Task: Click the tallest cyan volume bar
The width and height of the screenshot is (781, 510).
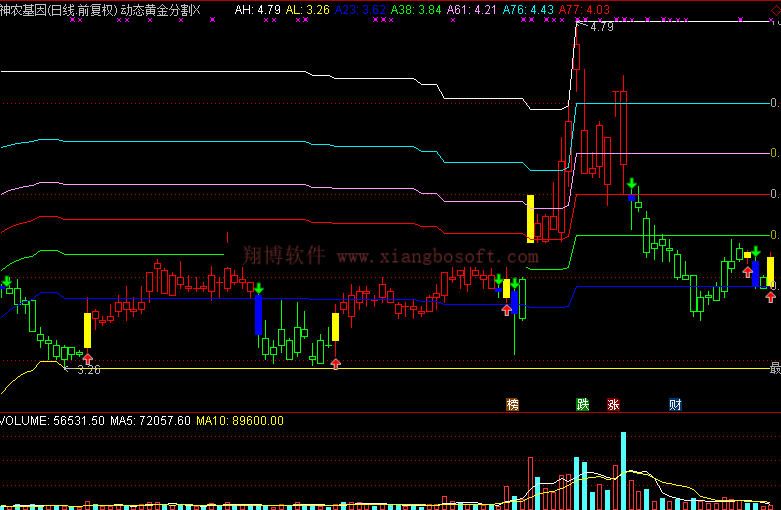Action: point(623,471)
